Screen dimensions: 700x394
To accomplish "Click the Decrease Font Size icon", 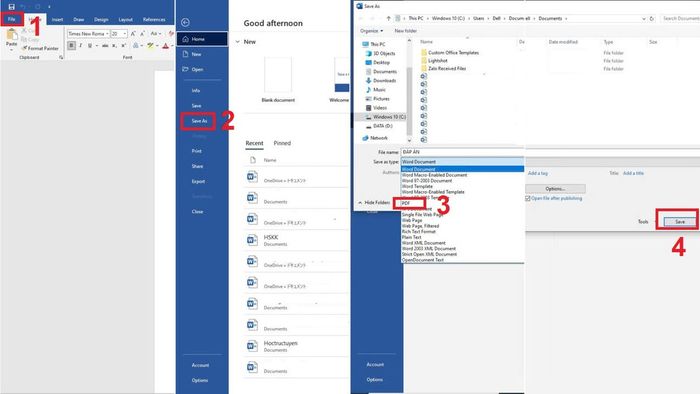I will 142,33.
